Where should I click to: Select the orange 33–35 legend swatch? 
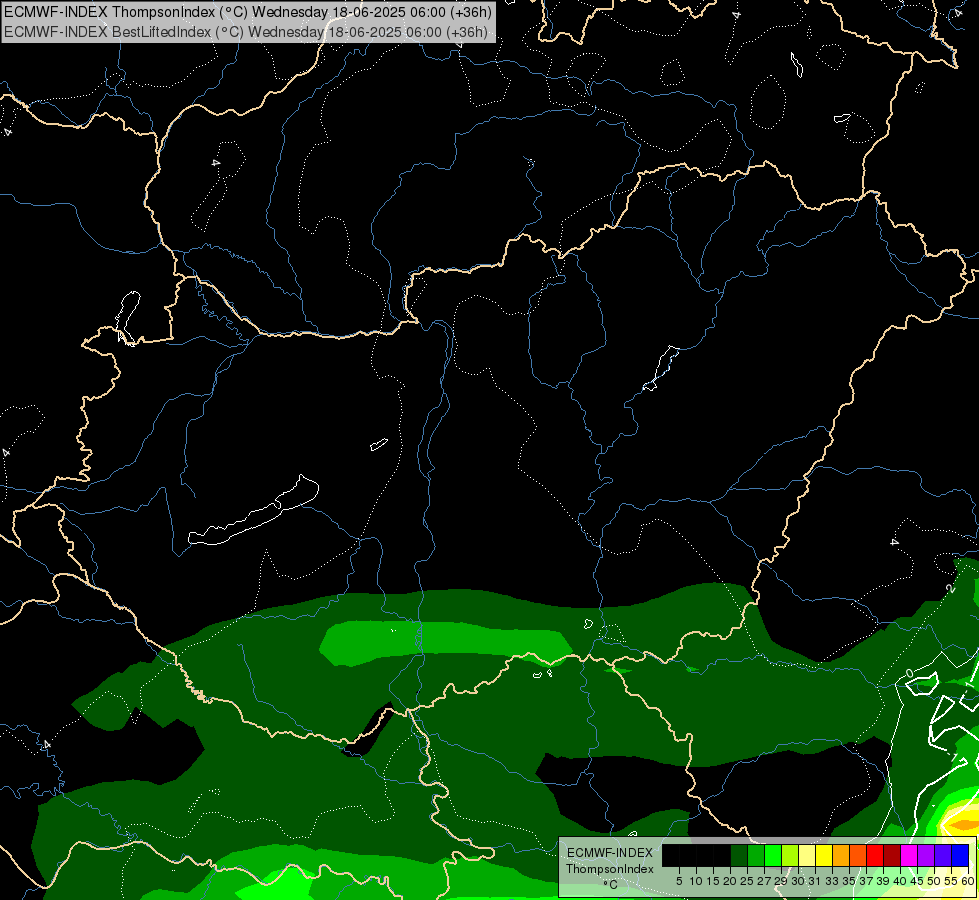pos(841,855)
